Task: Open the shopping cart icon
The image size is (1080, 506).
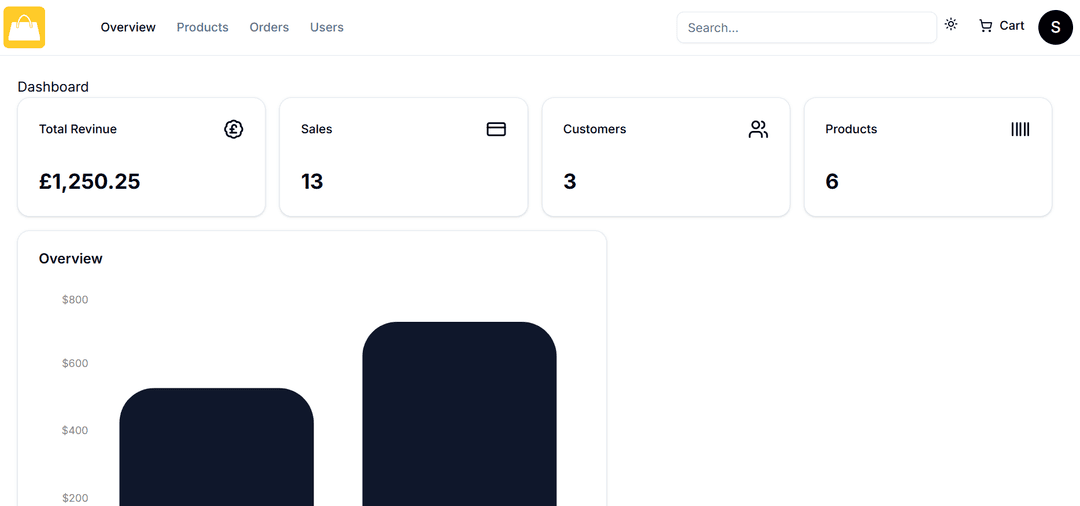Action: (x=986, y=26)
